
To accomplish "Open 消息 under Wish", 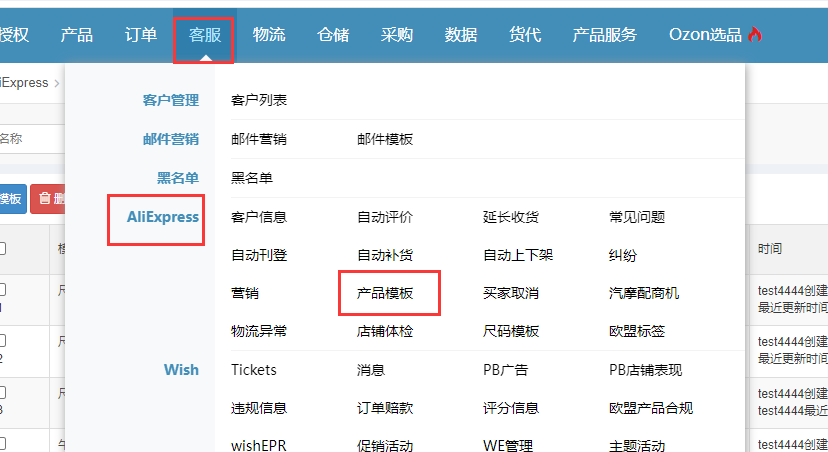I will coord(371,370).
